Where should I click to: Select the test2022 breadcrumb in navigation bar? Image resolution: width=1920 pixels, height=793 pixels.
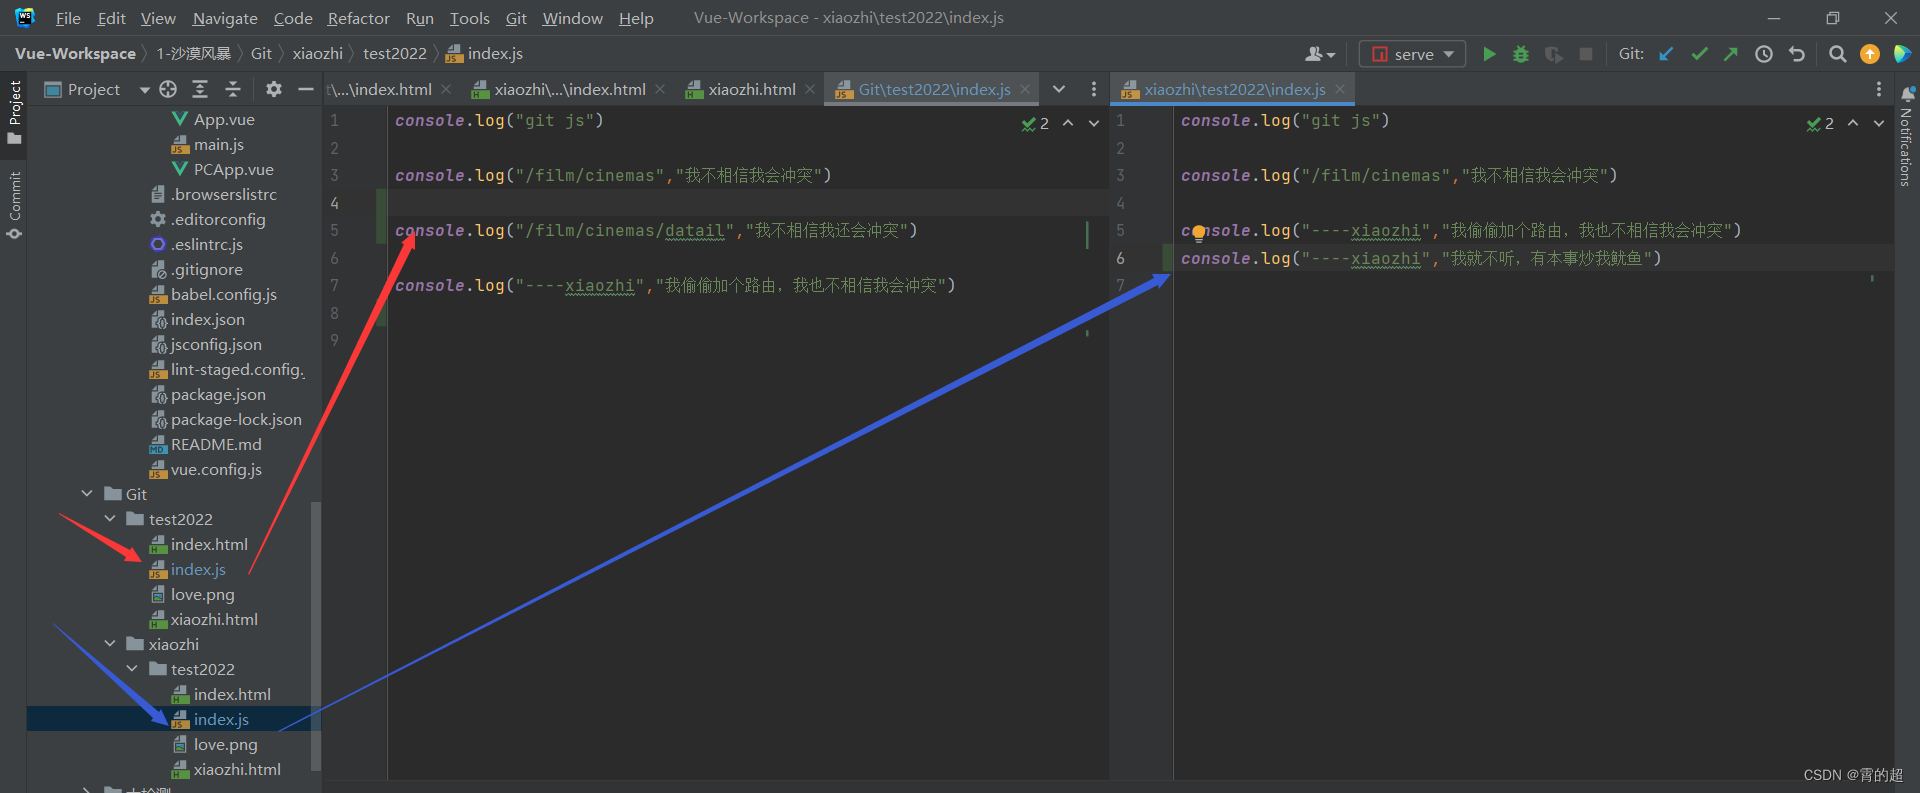point(395,54)
